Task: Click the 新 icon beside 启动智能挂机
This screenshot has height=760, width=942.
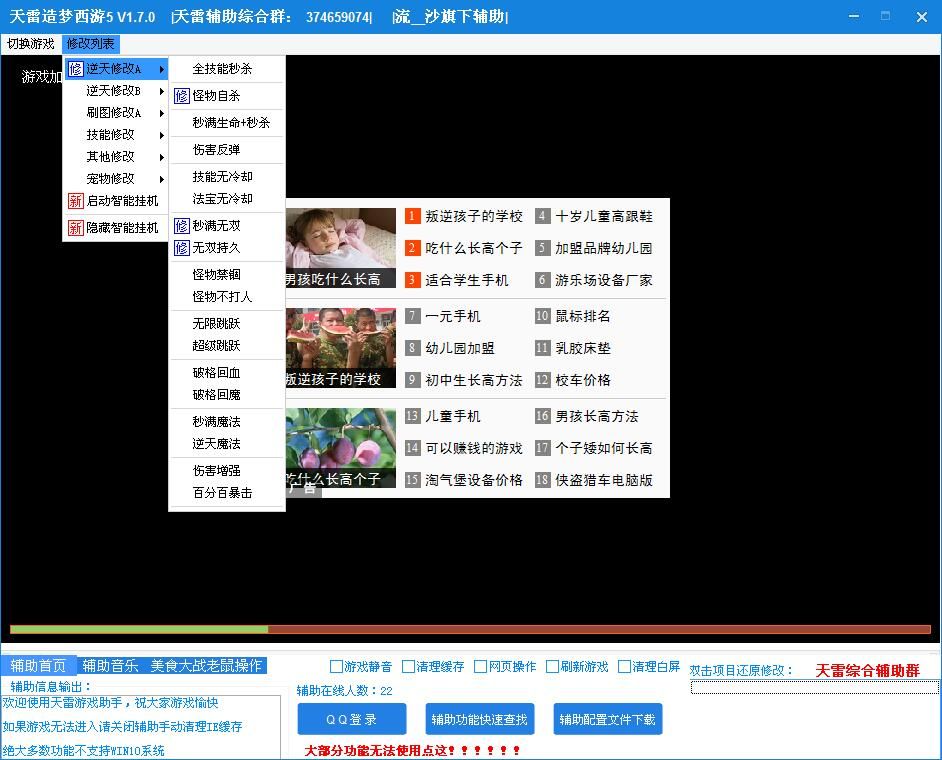Action: (x=76, y=201)
